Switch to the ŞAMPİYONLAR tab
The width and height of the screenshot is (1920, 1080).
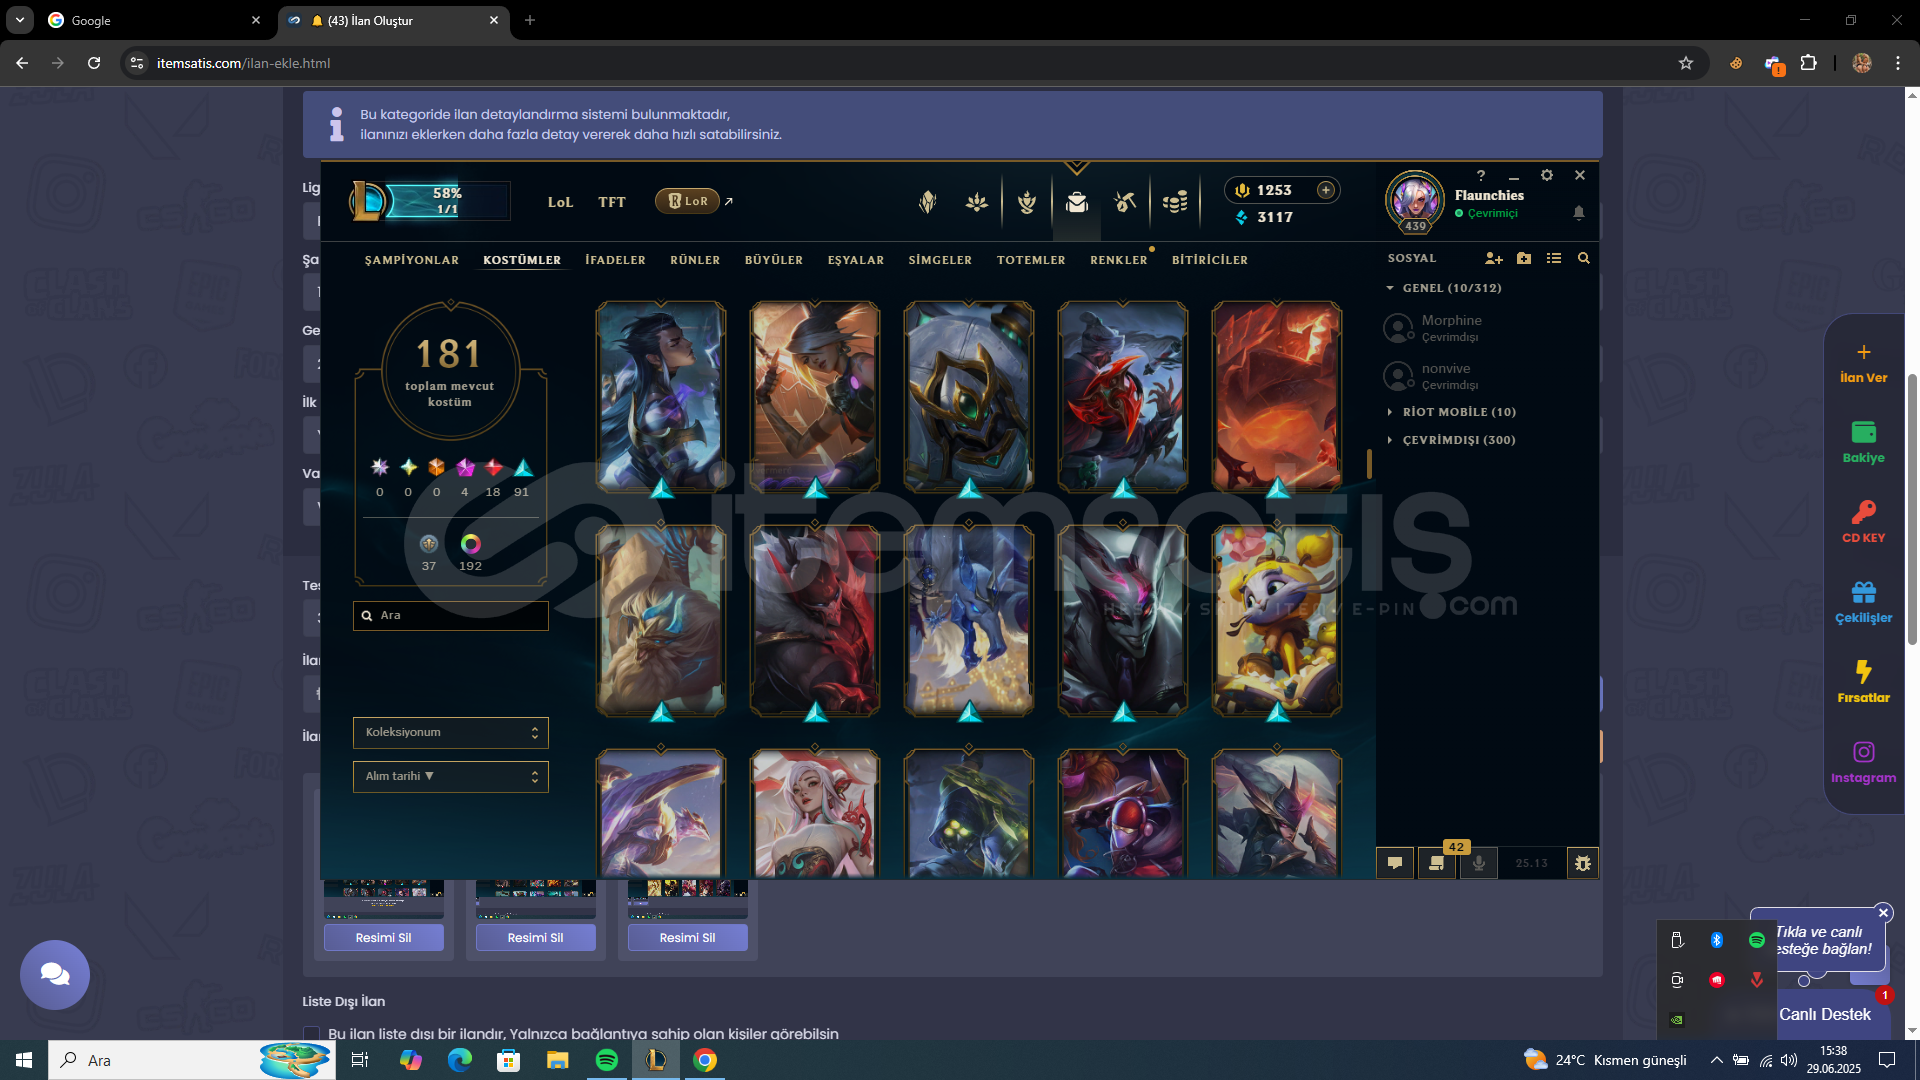pos(412,260)
